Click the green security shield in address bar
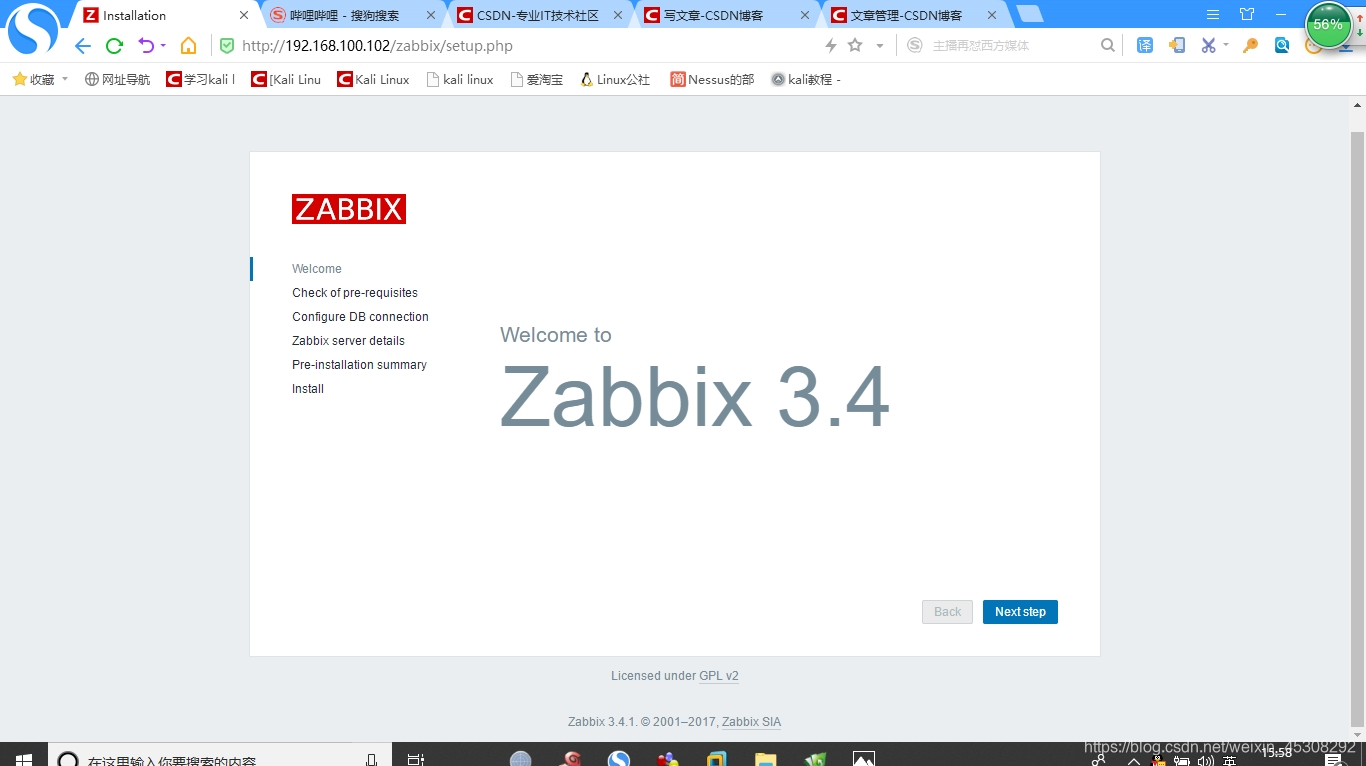Viewport: 1366px width, 766px height. (227, 46)
